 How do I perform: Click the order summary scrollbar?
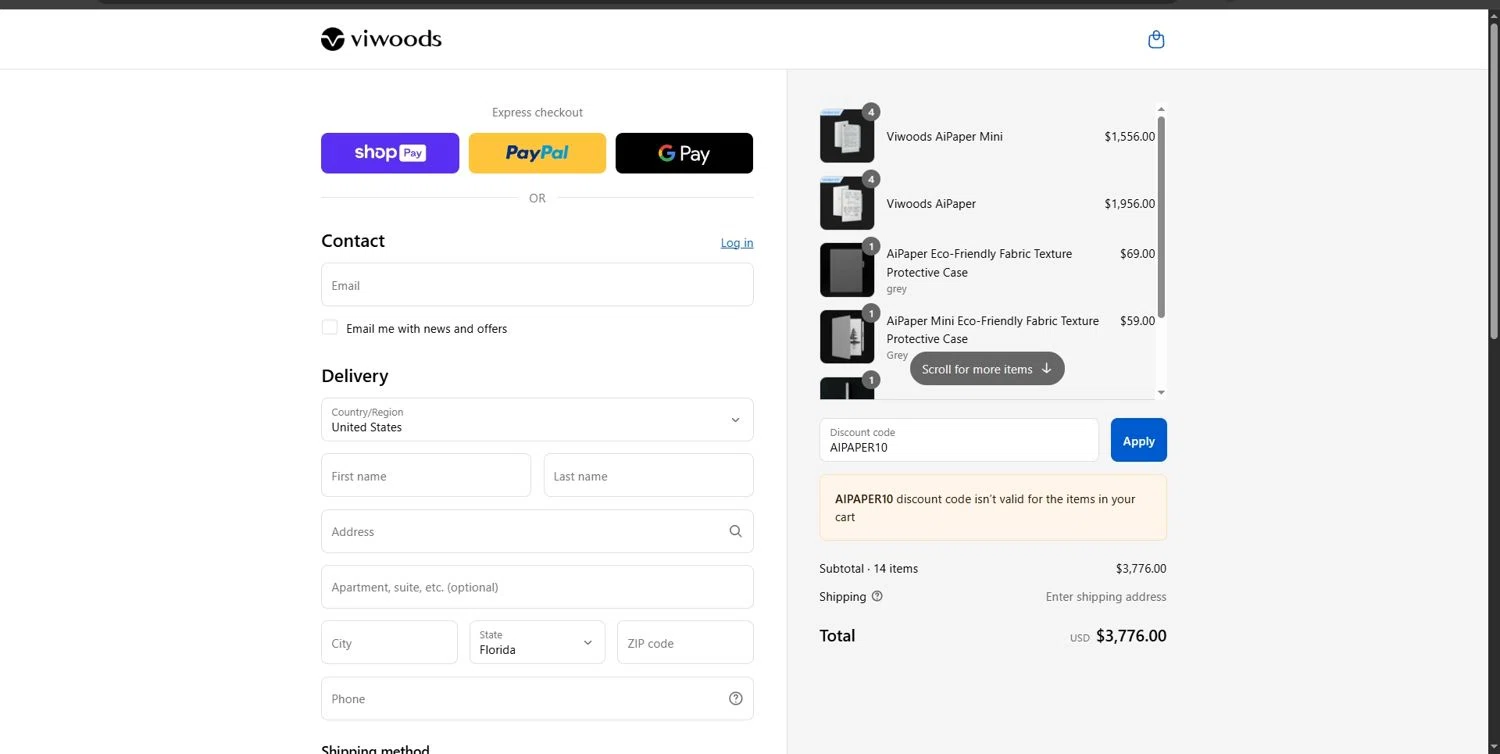1161,215
